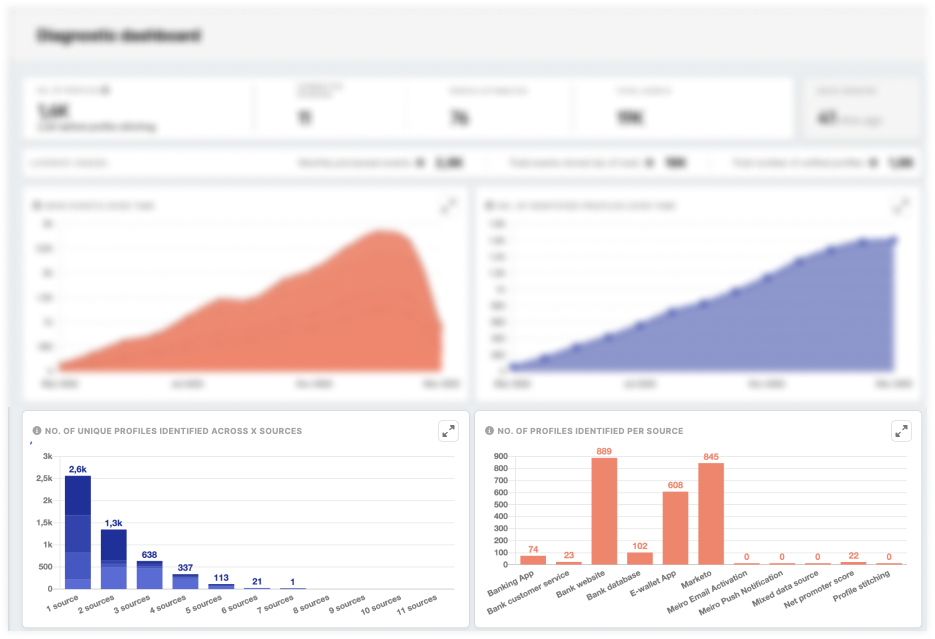Screen dimensions: 935x639
Task: Click the "74" value label
Action: 533,550
